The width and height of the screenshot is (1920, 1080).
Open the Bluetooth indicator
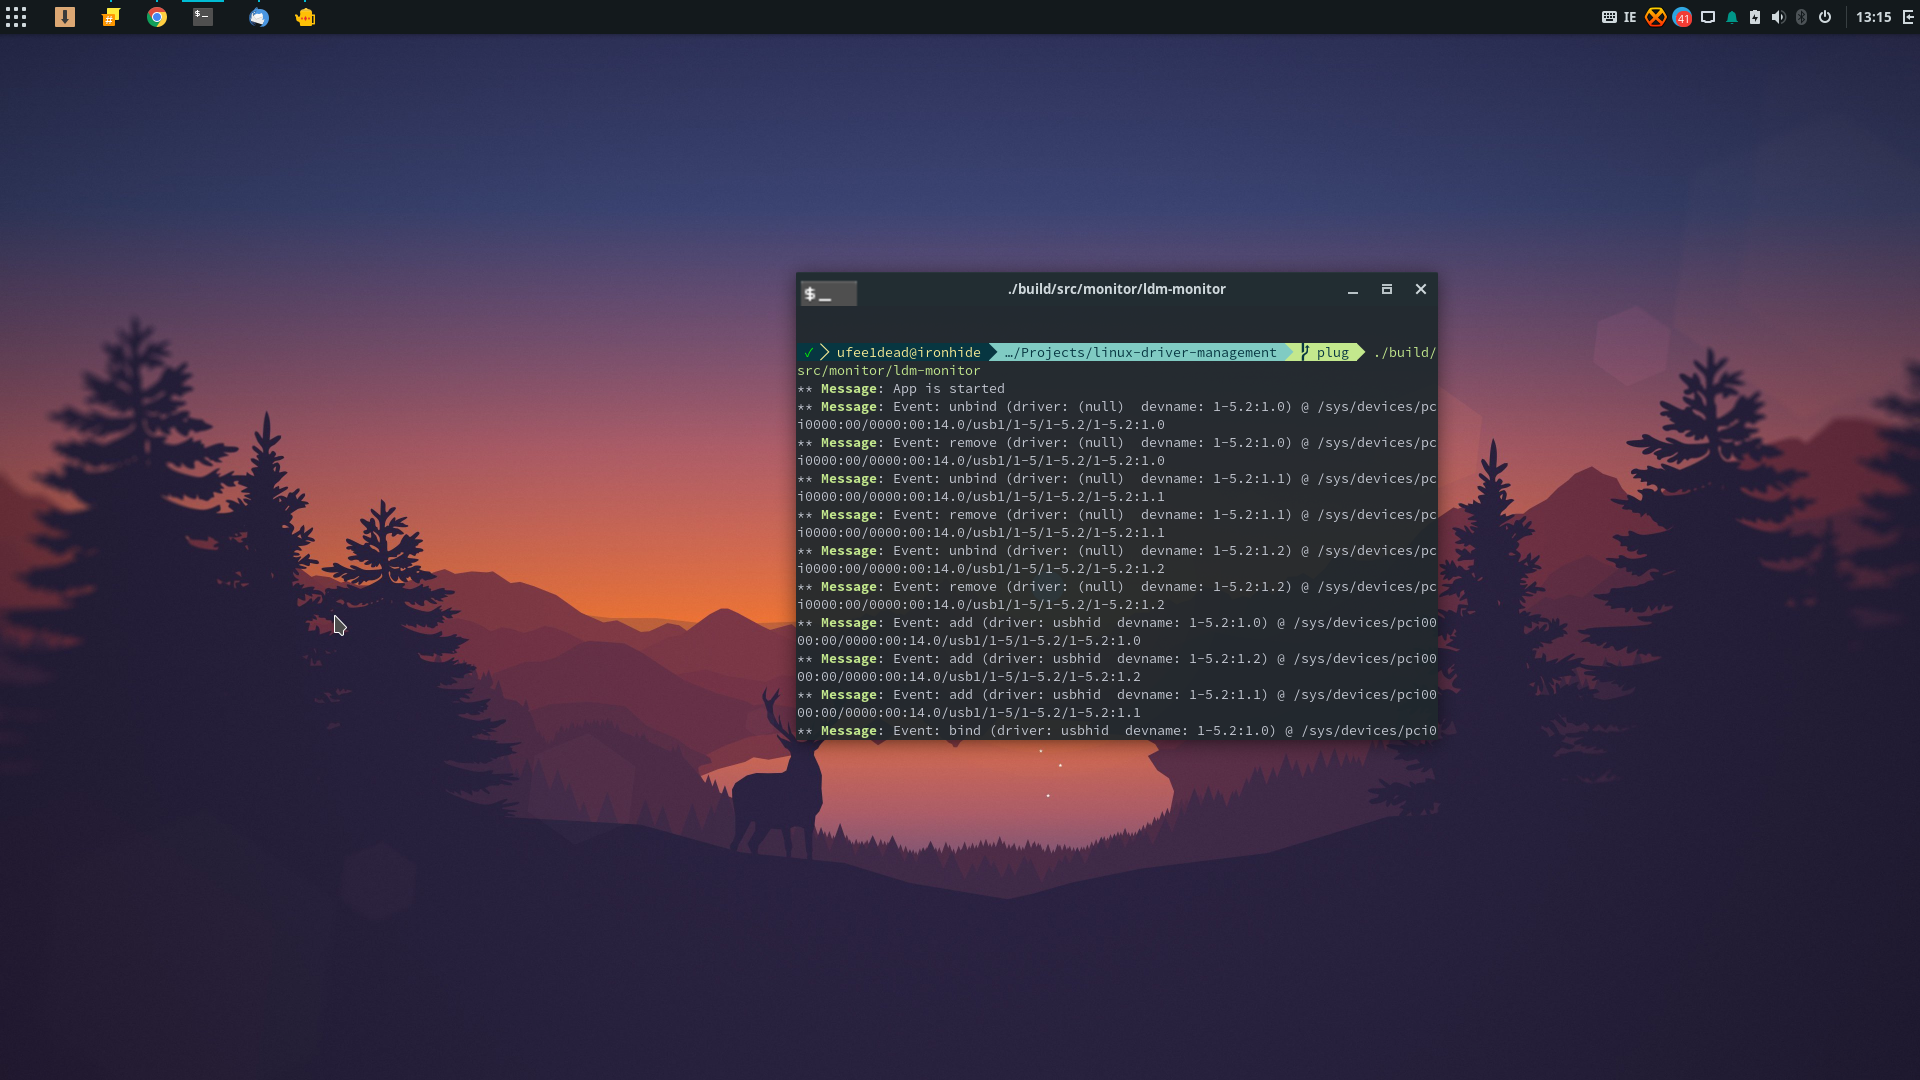click(1802, 17)
